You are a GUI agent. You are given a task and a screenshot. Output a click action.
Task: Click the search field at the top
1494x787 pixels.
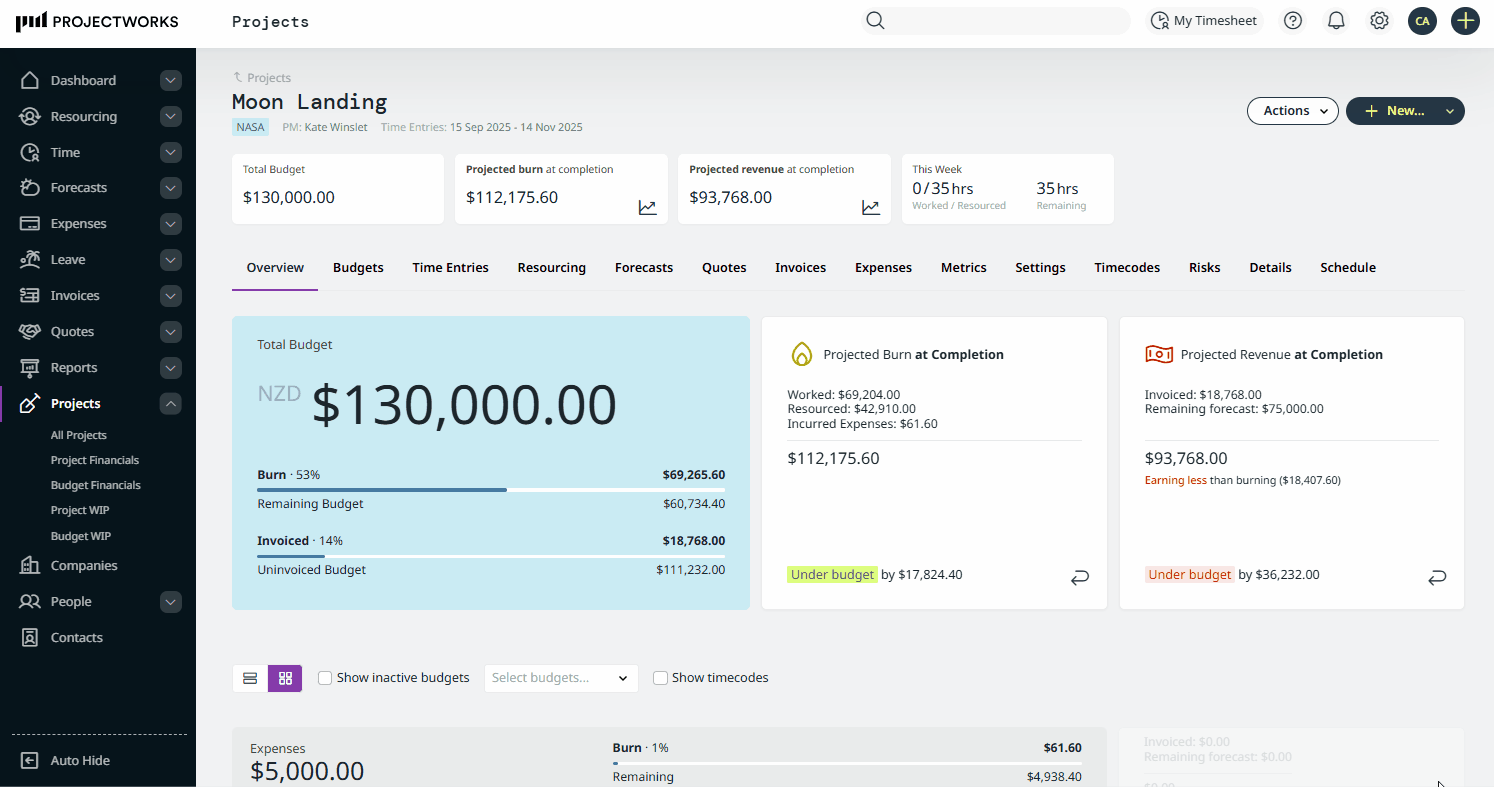click(995, 20)
